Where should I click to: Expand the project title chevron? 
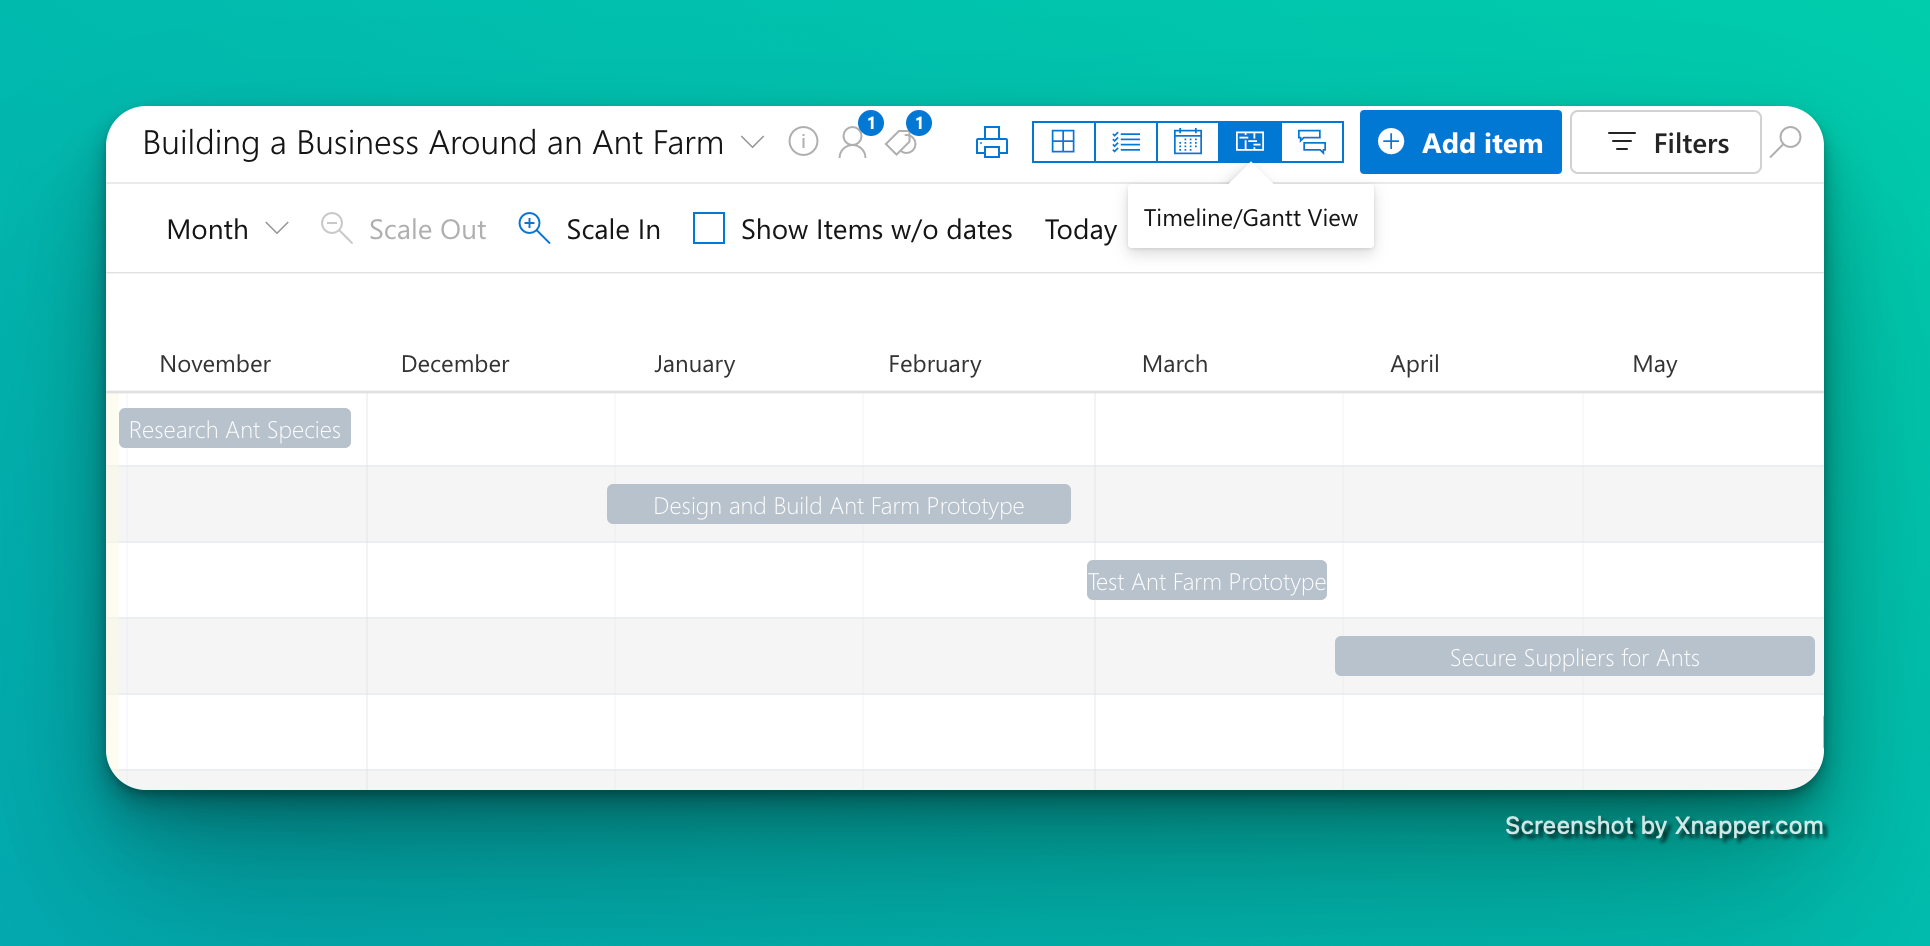coord(753,143)
